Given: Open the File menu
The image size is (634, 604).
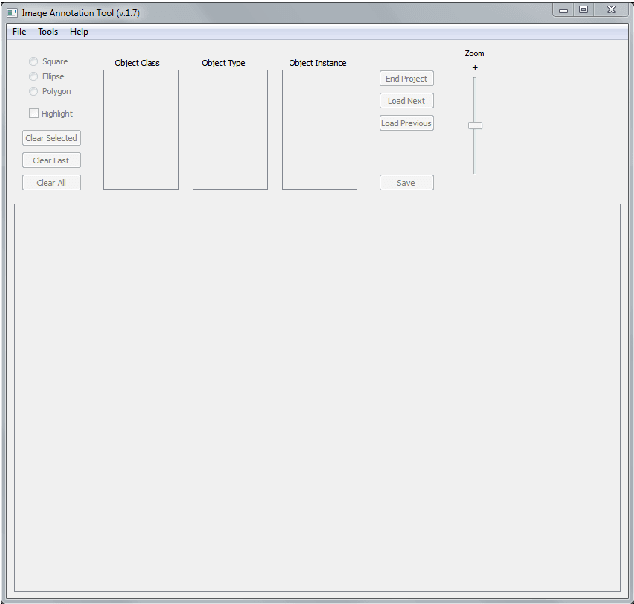Looking at the screenshot, I should [19, 32].
